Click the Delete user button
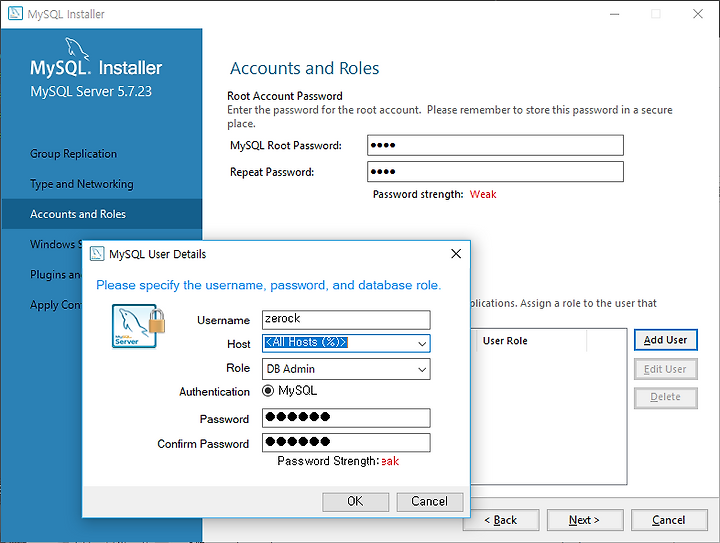Image resolution: width=720 pixels, height=543 pixels. tap(666, 397)
